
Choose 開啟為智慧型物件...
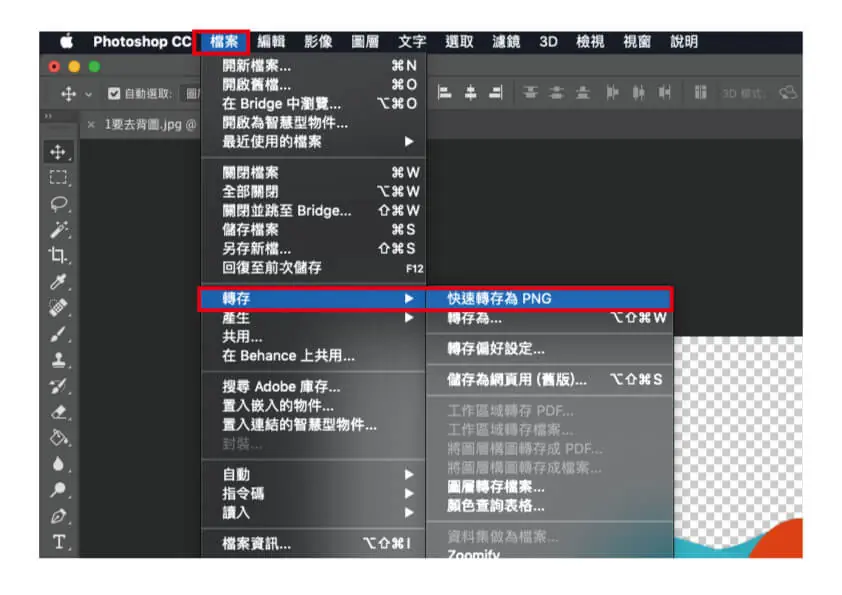pos(314,123)
